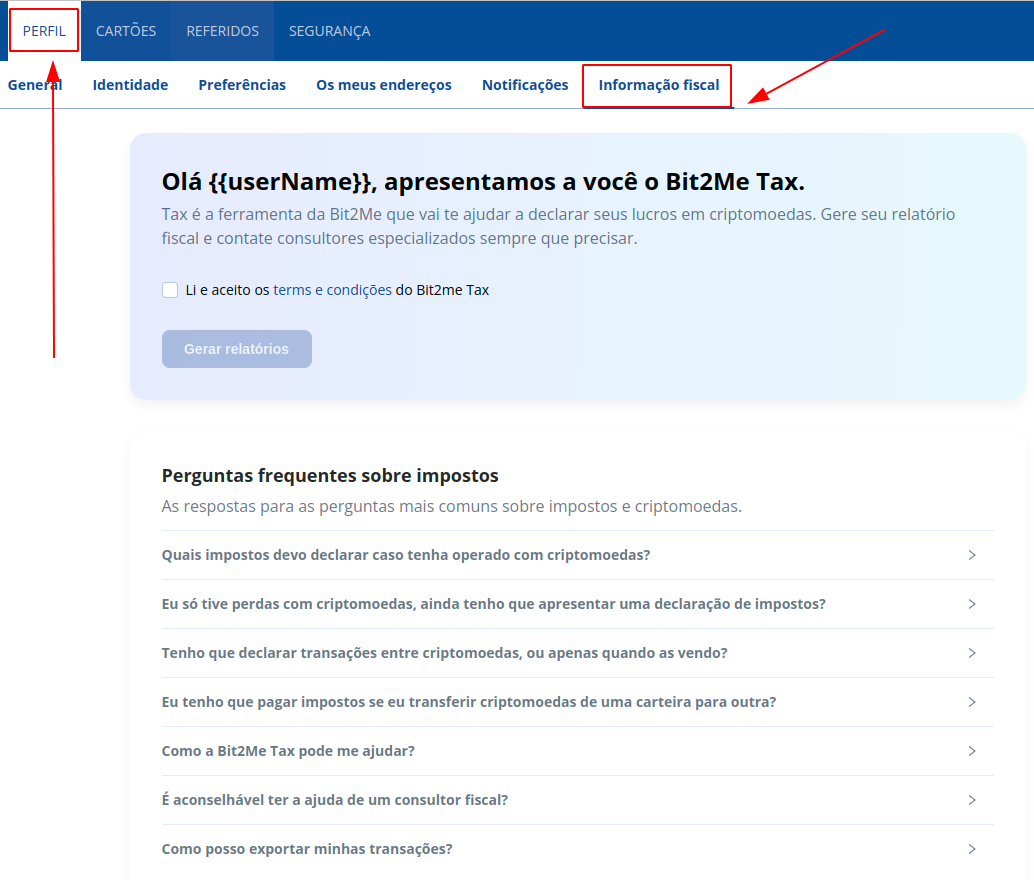Screen dimensions: 1034x880
Task: Click the Gerar relatórios button
Action: [237, 349]
